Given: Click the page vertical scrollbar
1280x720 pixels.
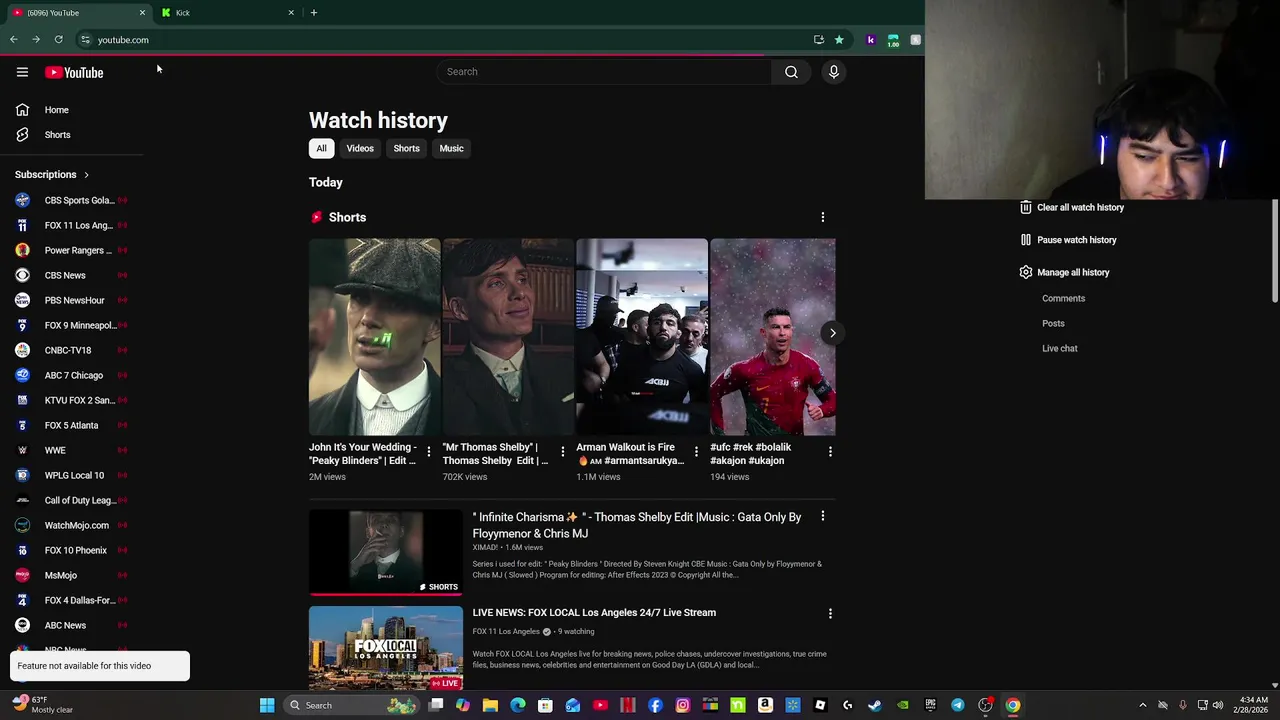Looking at the screenshot, I should tap(1275, 250).
